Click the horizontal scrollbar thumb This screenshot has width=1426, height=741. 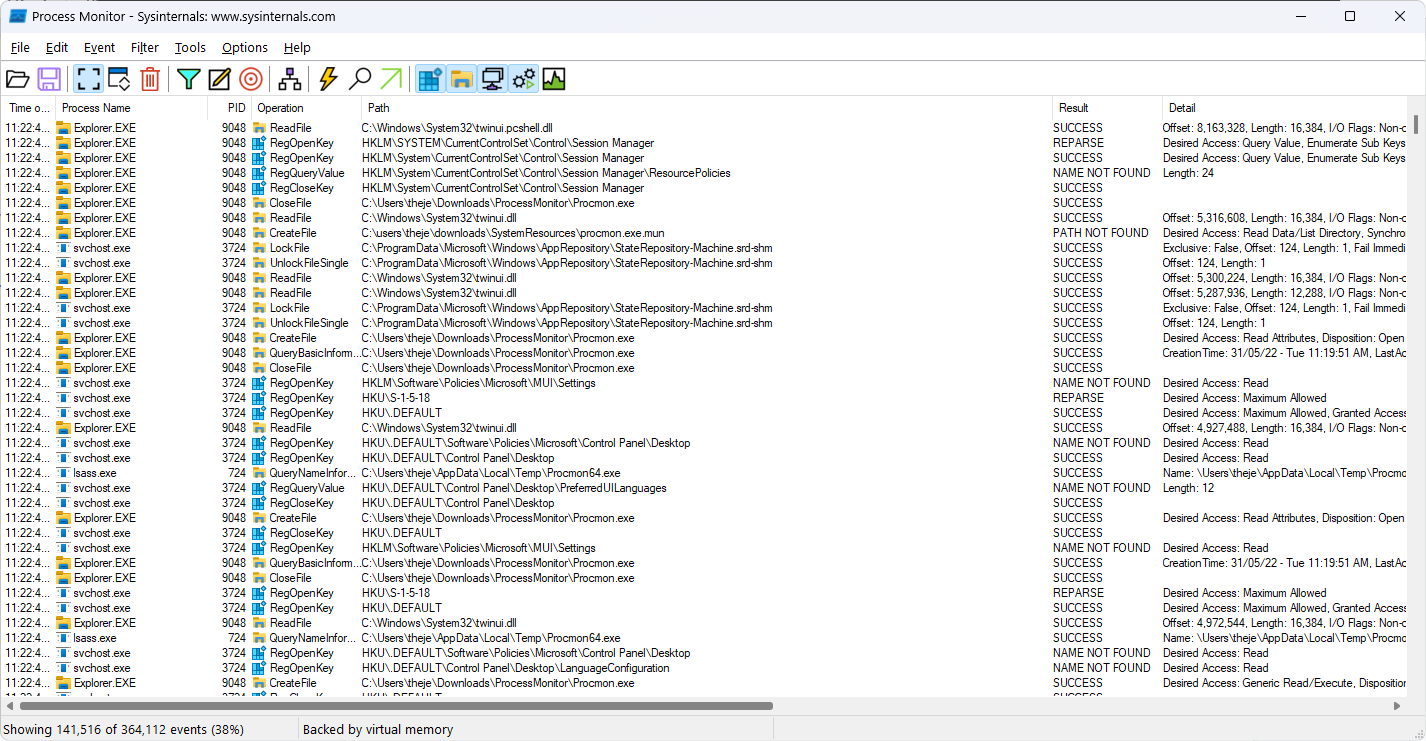394,706
